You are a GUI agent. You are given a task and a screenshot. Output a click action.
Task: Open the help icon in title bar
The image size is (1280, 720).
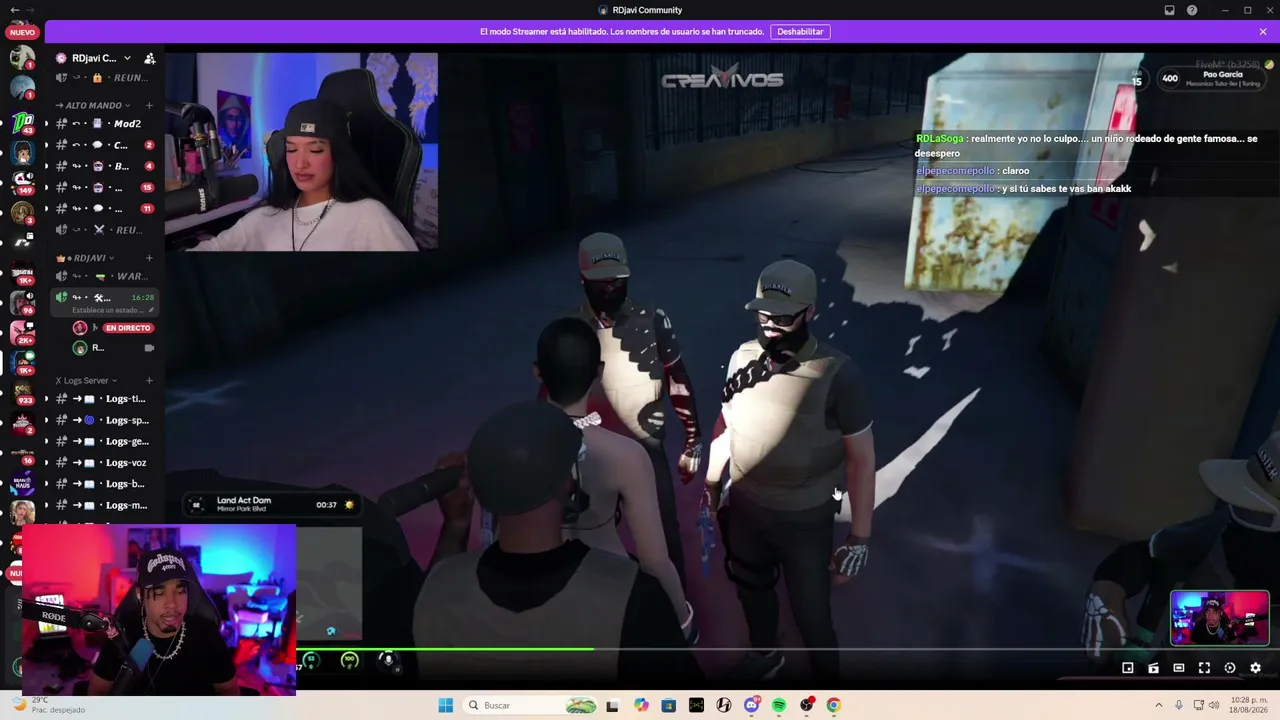click(1192, 10)
